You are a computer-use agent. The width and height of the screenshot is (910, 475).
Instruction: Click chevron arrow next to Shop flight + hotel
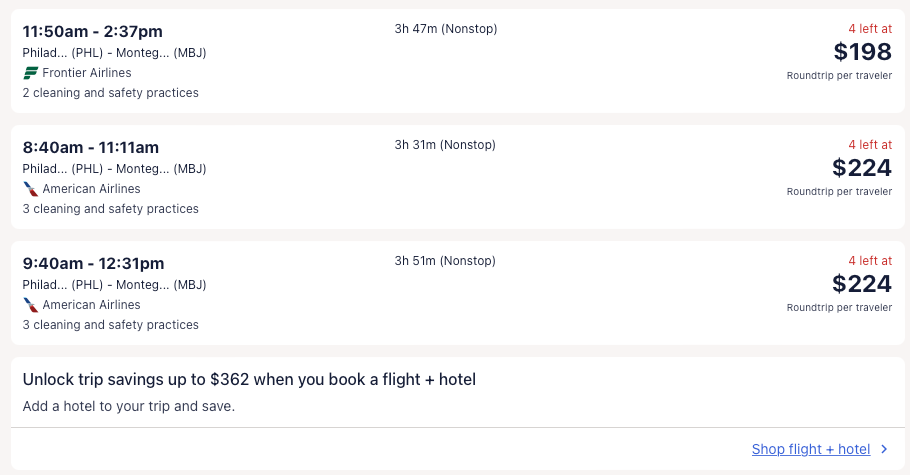click(884, 450)
